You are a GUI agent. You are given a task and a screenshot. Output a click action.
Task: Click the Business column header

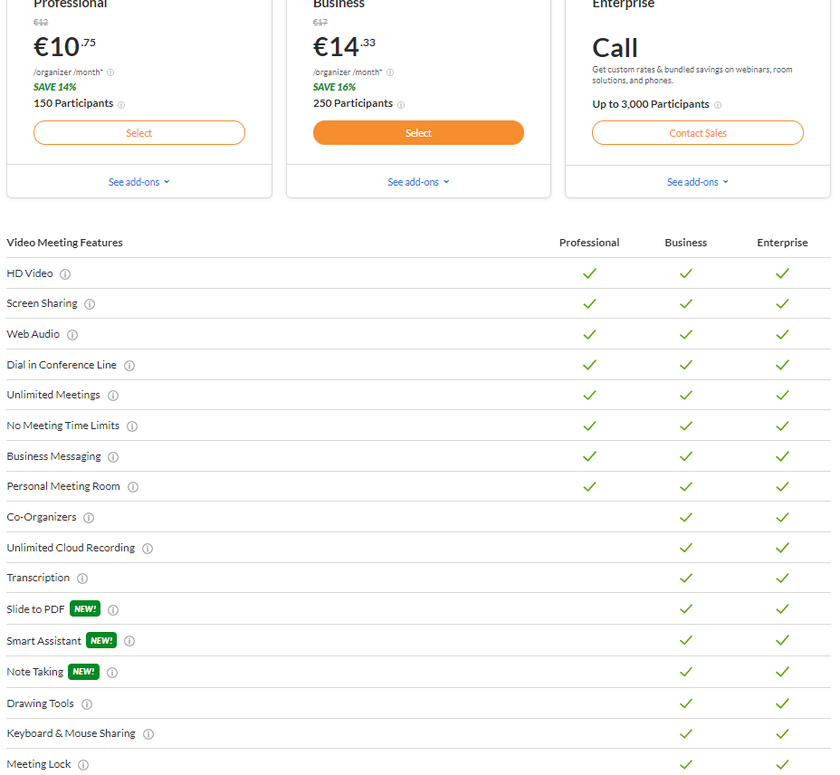(x=685, y=243)
